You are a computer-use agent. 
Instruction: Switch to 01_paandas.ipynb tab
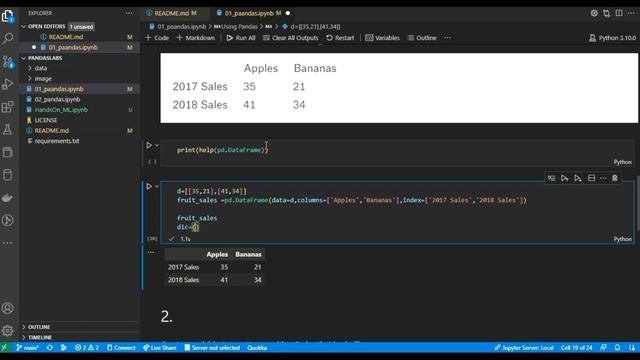(x=253, y=13)
